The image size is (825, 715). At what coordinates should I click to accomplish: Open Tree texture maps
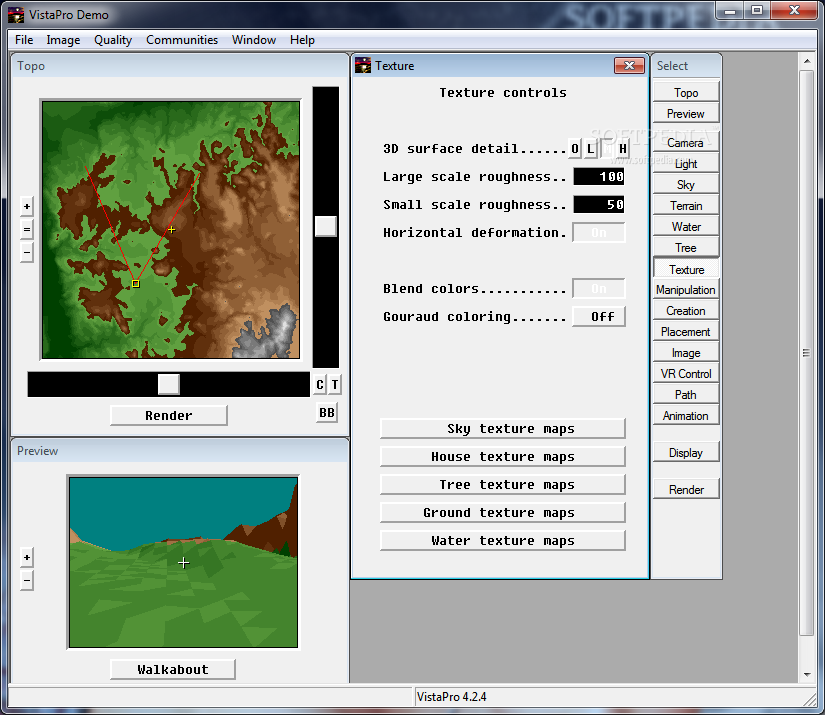tap(502, 484)
